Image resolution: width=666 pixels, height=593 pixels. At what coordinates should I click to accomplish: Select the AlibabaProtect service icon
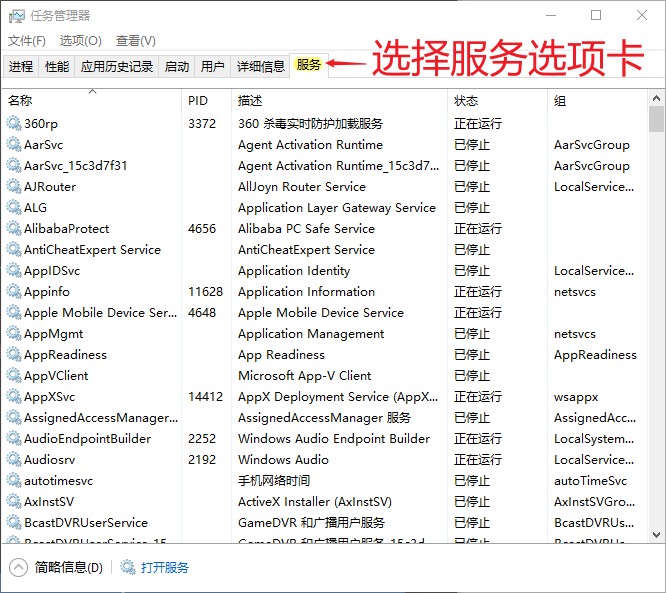tap(14, 229)
